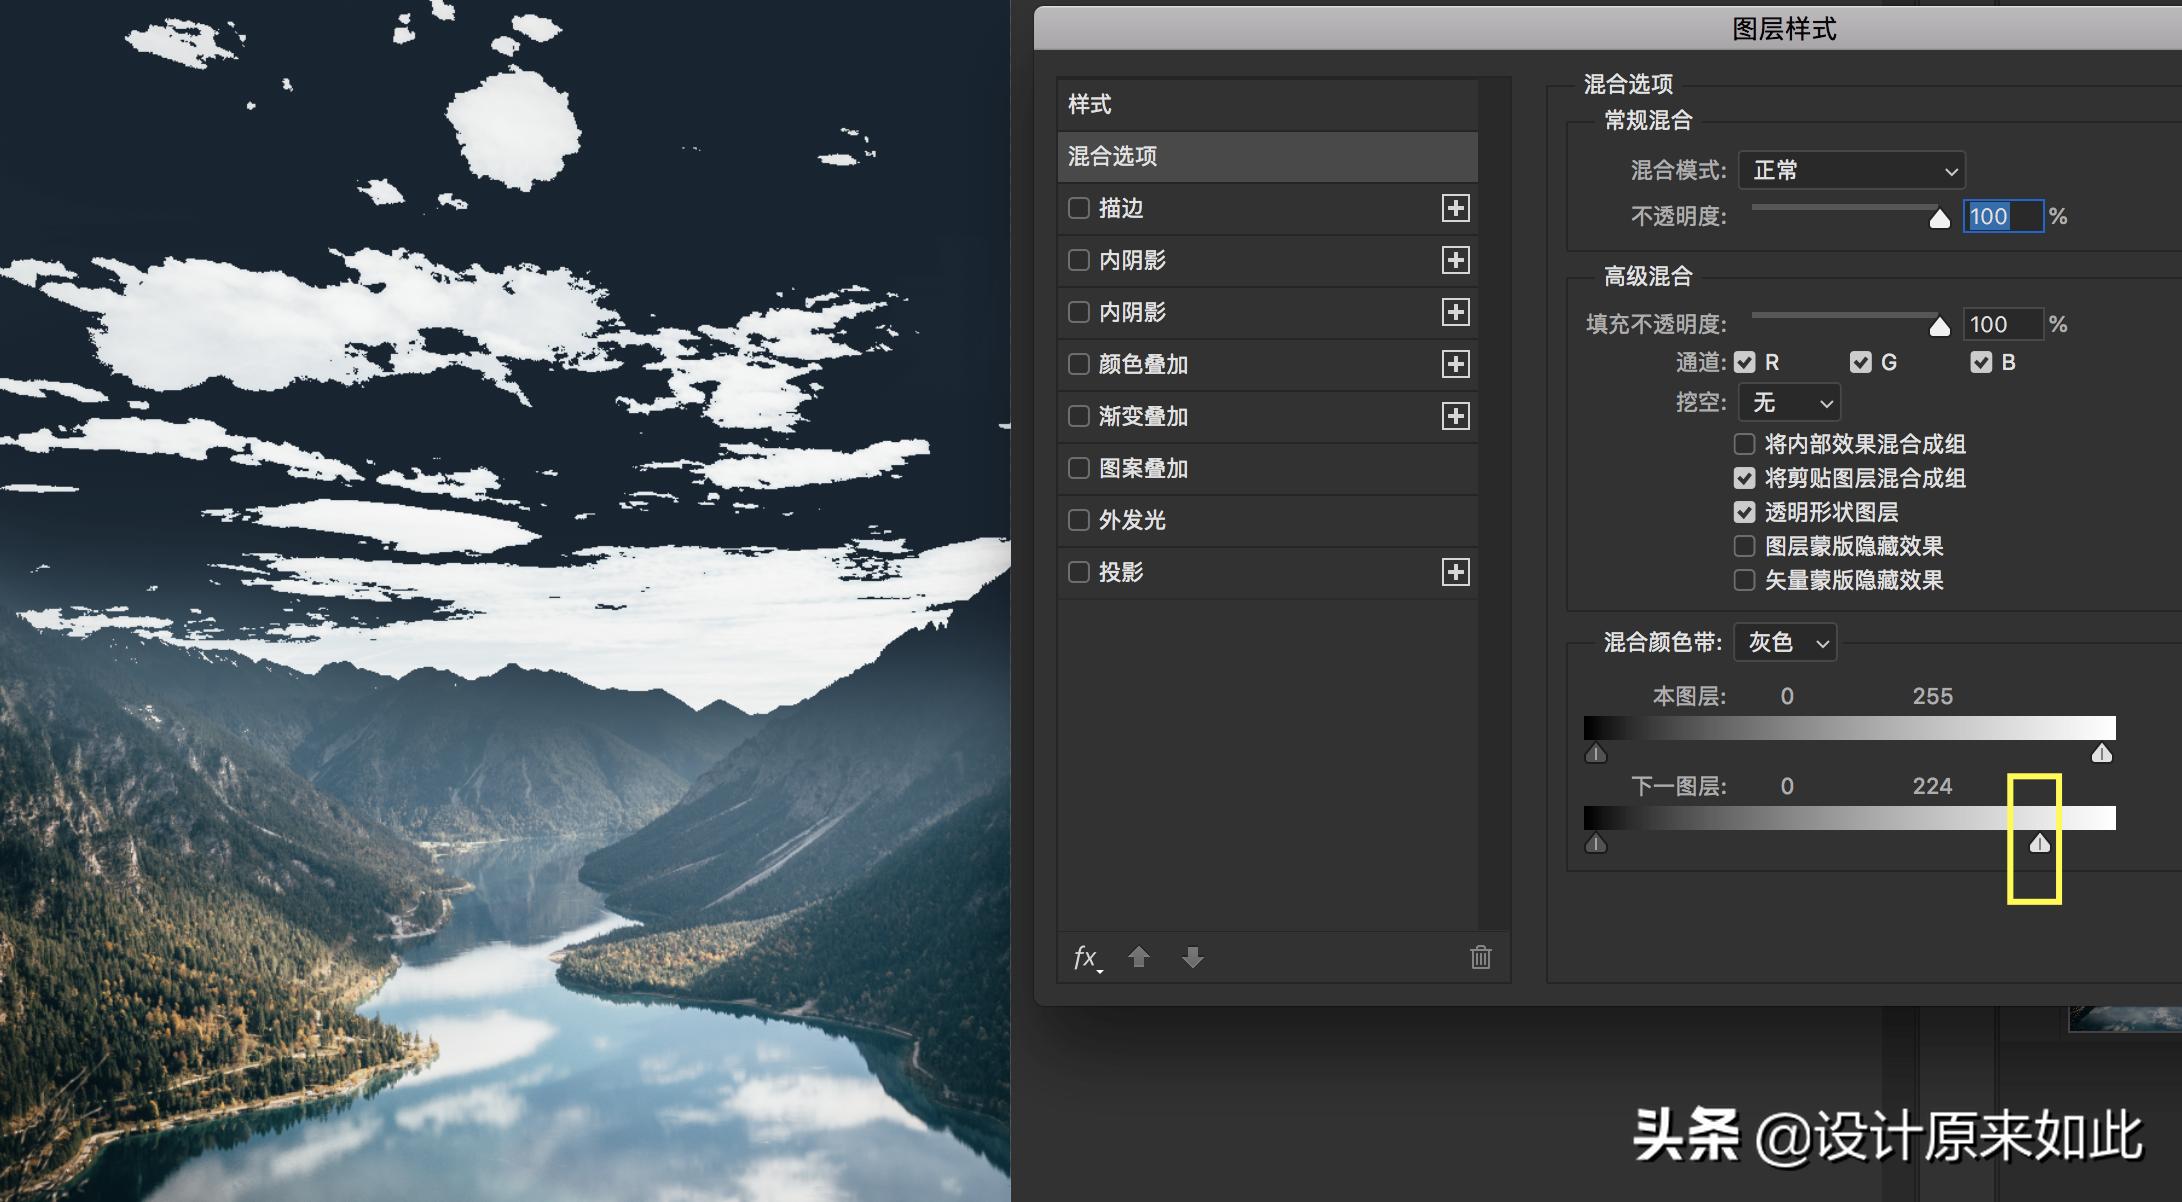This screenshot has width=2182, height=1202.
Task: Open the 混合模式 dropdown showing 正常
Action: (1851, 170)
